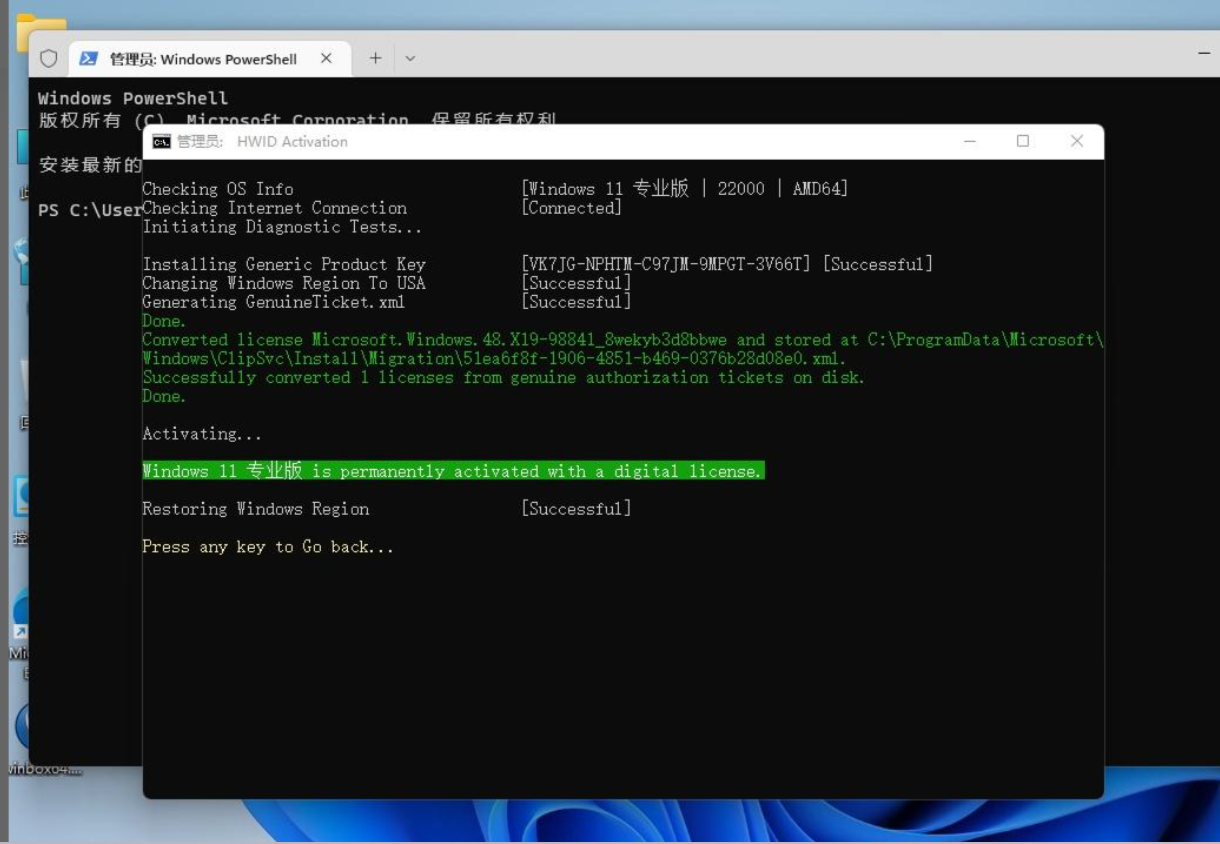Click the generic product key text
Screen dimensions: 1220x844
point(664,265)
